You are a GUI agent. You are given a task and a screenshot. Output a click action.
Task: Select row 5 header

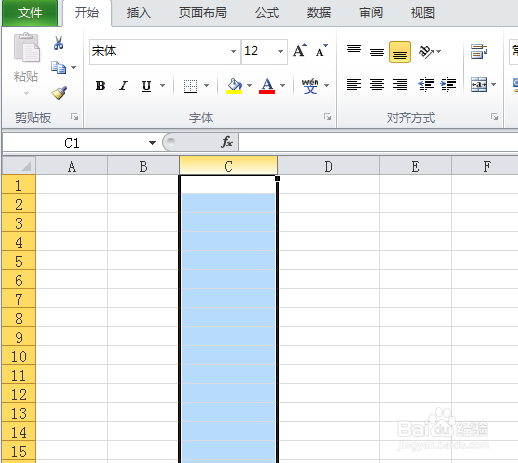click(19, 261)
